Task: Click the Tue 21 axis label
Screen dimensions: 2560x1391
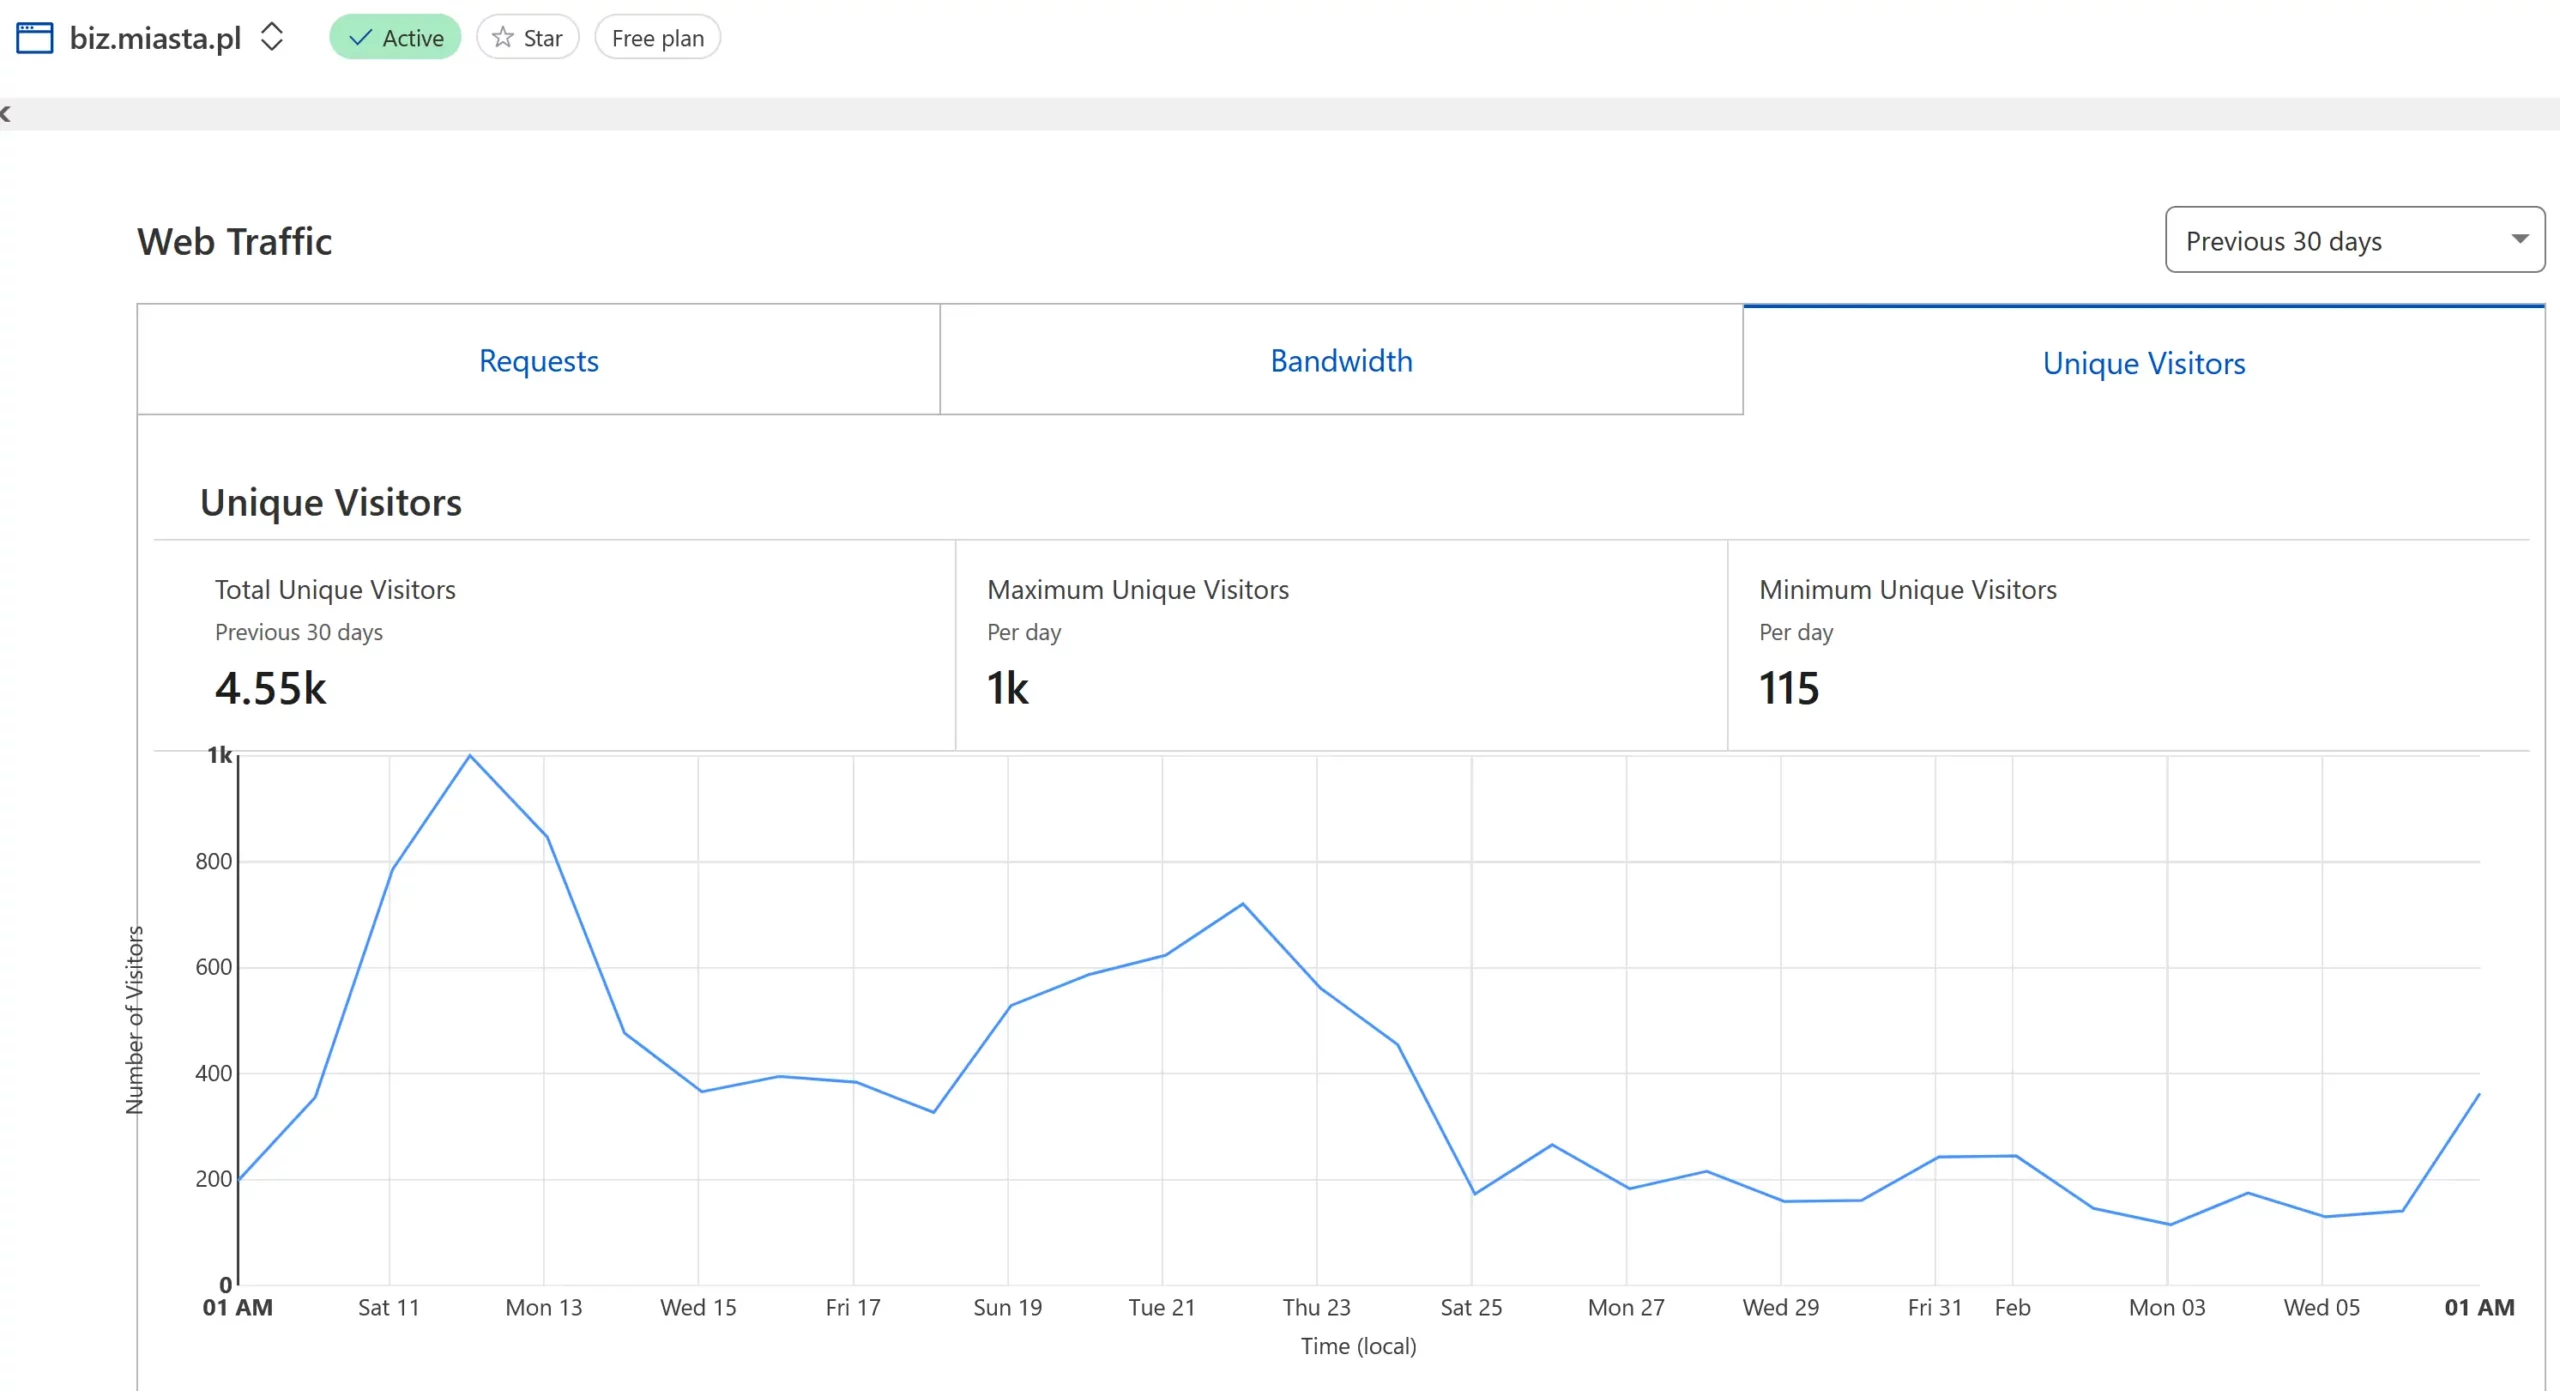Action: point(1161,1307)
